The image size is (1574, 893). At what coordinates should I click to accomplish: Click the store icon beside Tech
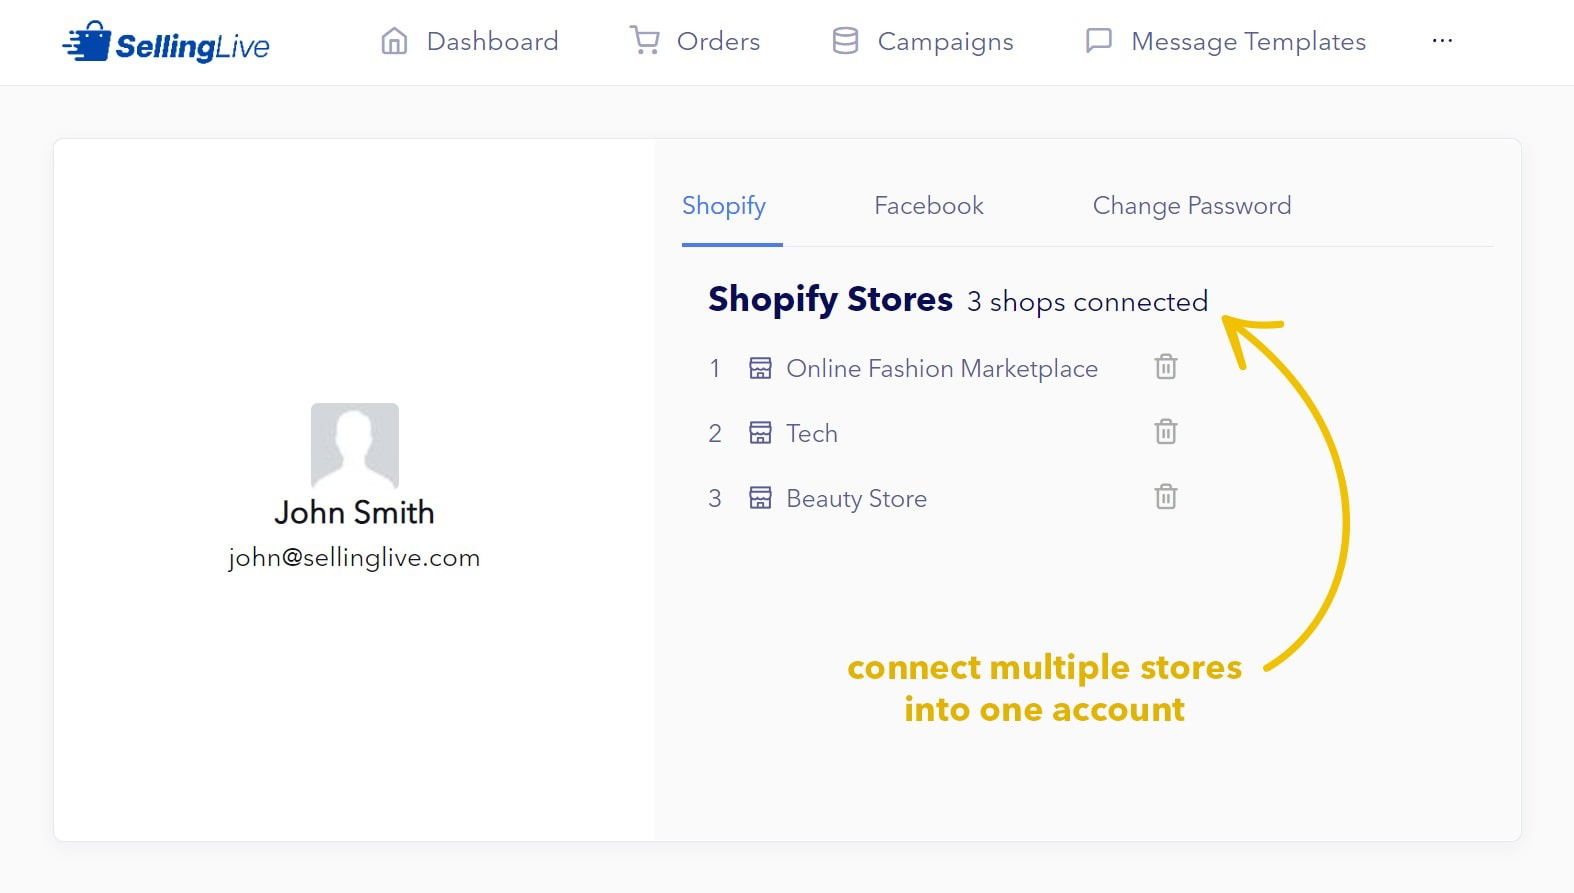(x=760, y=432)
